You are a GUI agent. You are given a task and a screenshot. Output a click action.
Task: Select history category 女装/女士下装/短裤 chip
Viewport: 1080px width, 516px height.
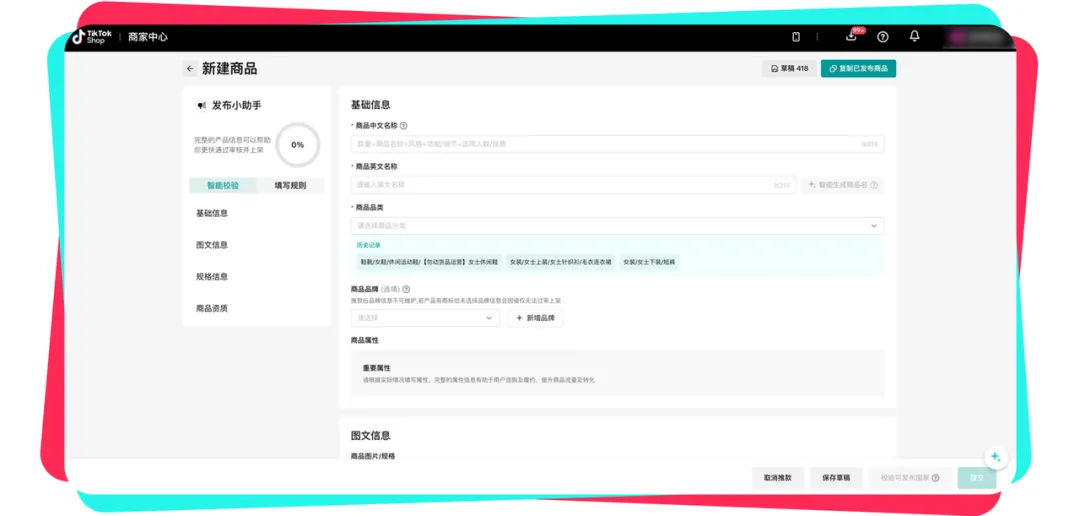pos(649,262)
